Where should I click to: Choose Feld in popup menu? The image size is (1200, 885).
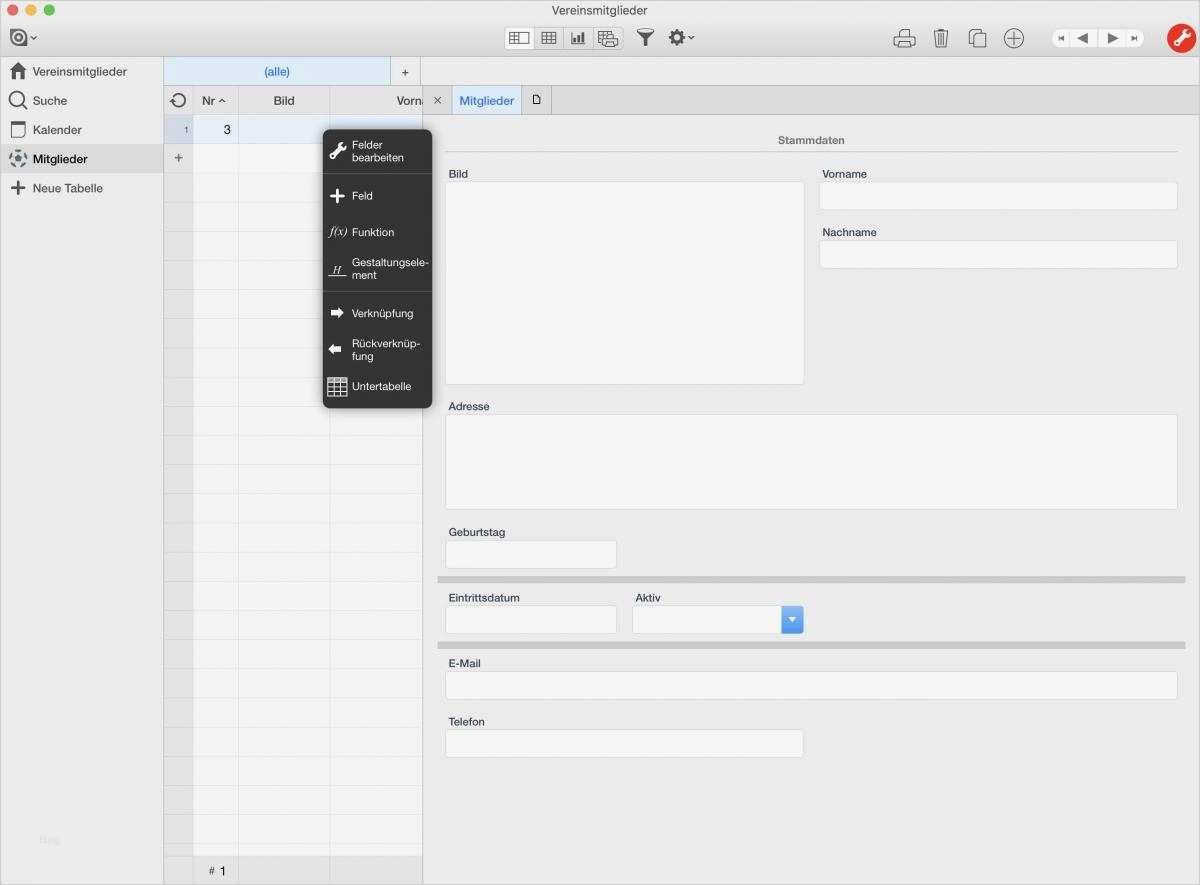click(377, 196)
